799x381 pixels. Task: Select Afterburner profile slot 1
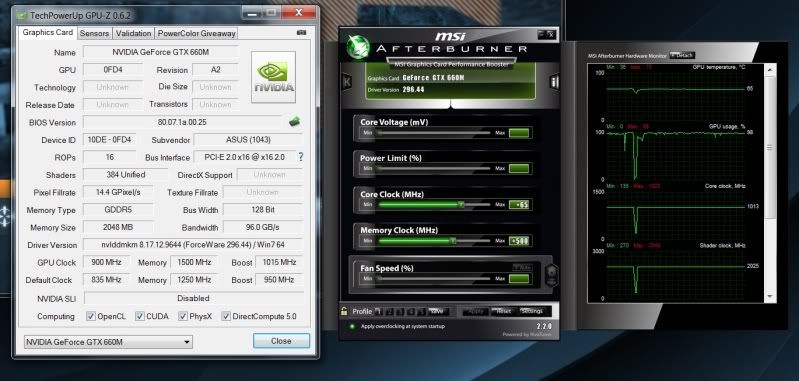point(379,311)
